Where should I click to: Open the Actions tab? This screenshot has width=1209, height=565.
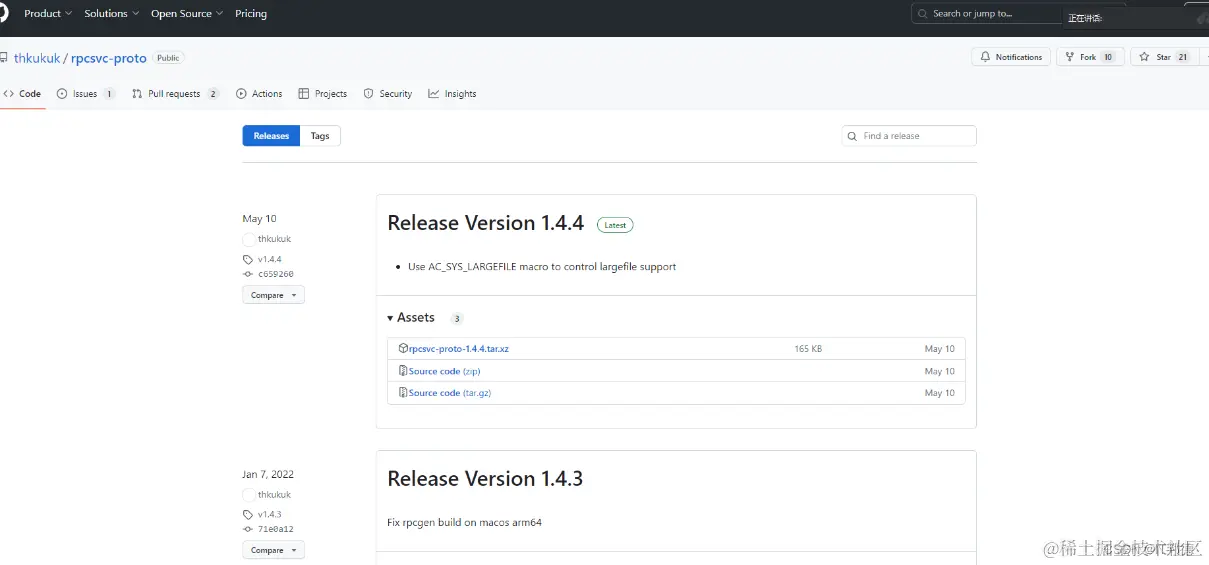tap(259, 94)
